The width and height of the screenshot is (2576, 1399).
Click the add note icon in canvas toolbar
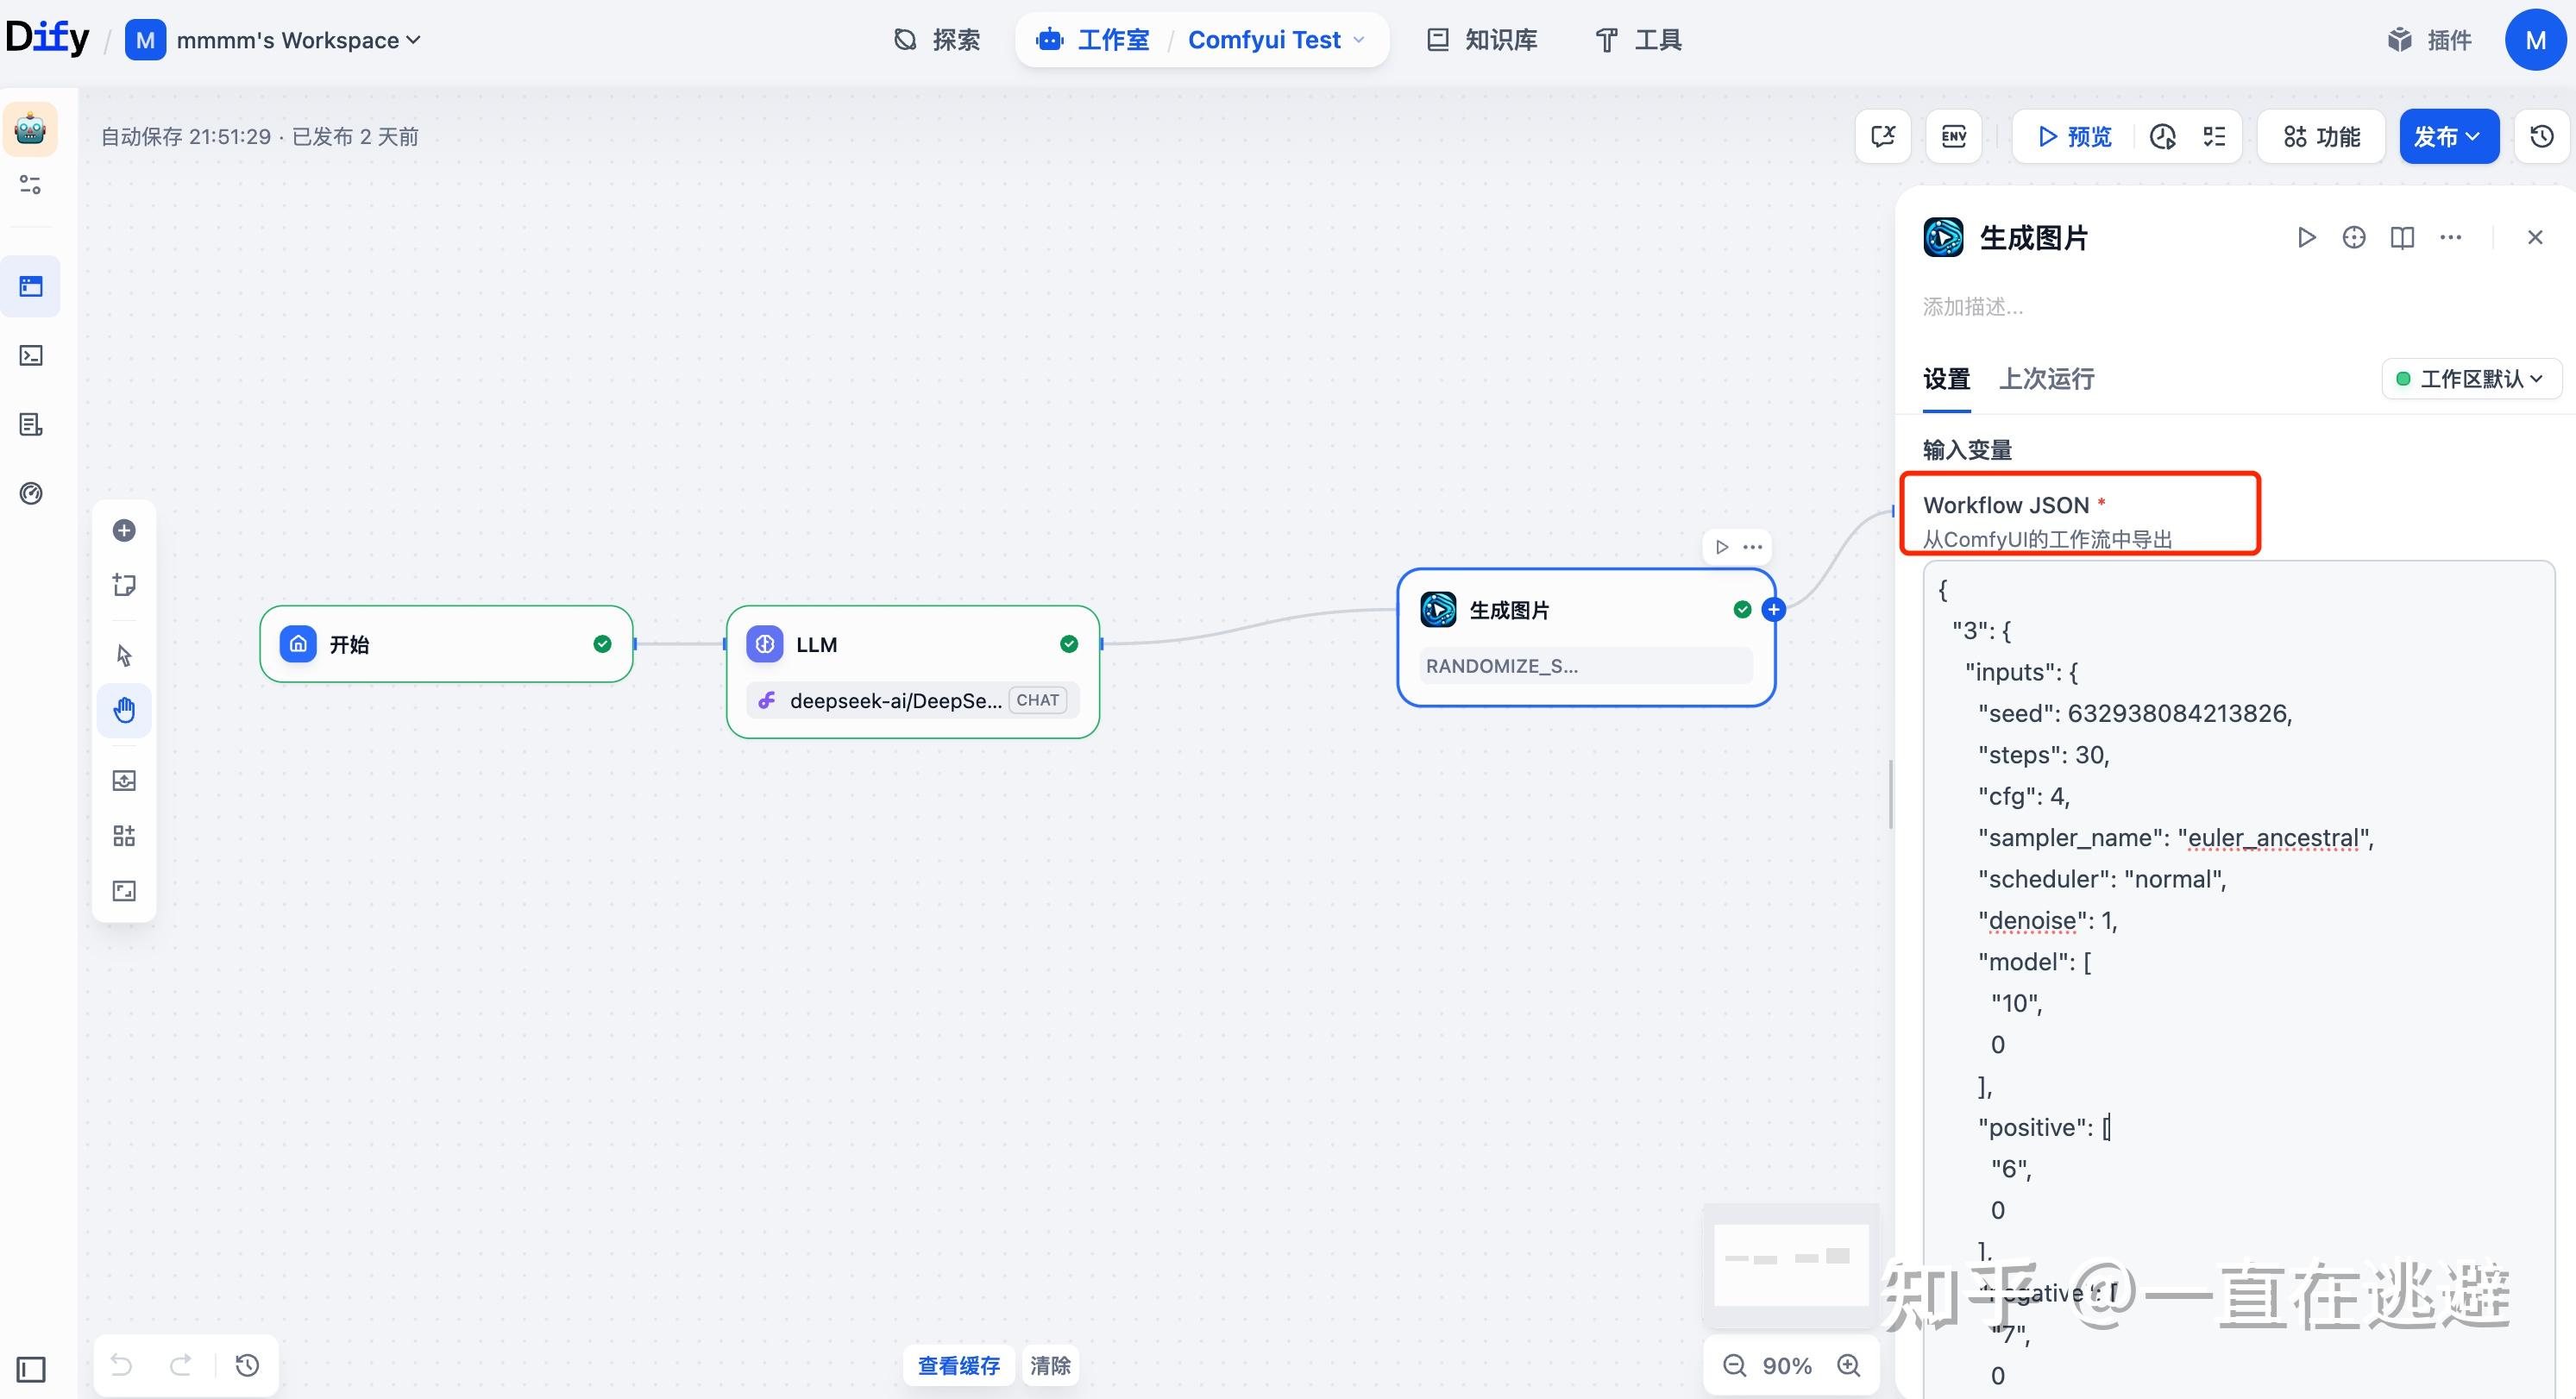[x=124, y=585]
